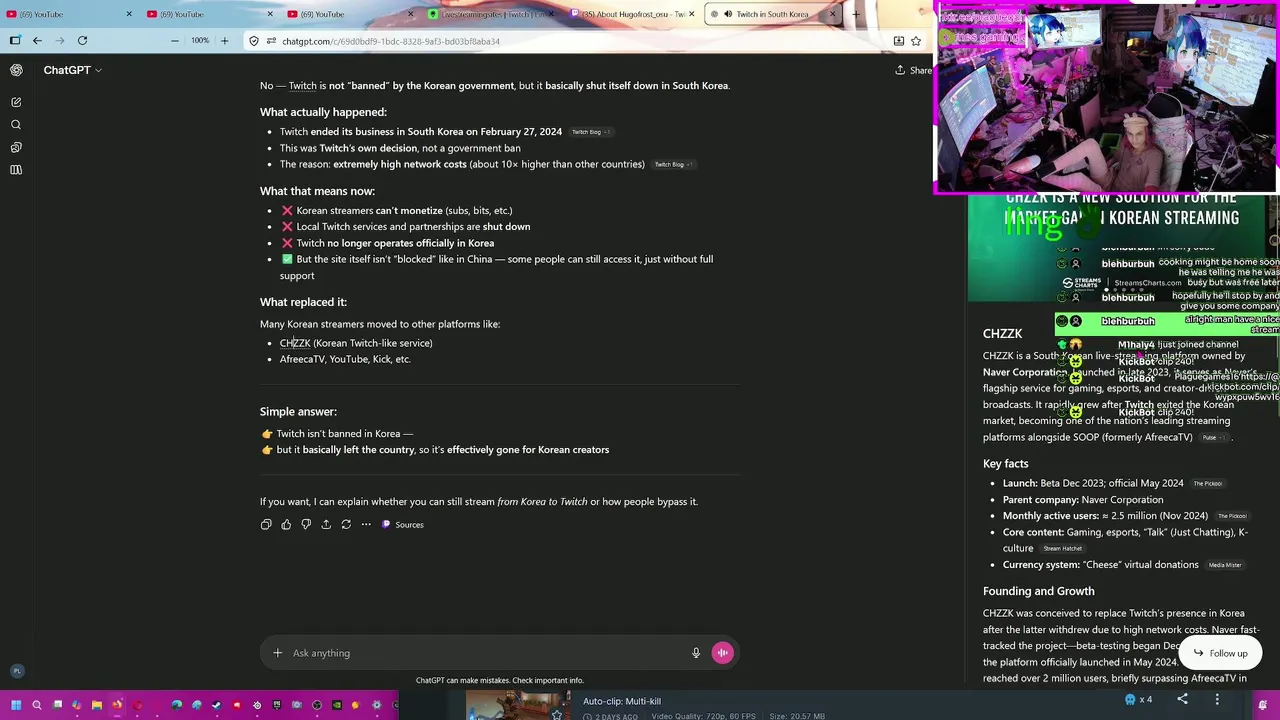
Task: Share this ChatGPT conversation
Action: (x=913, y=70)
